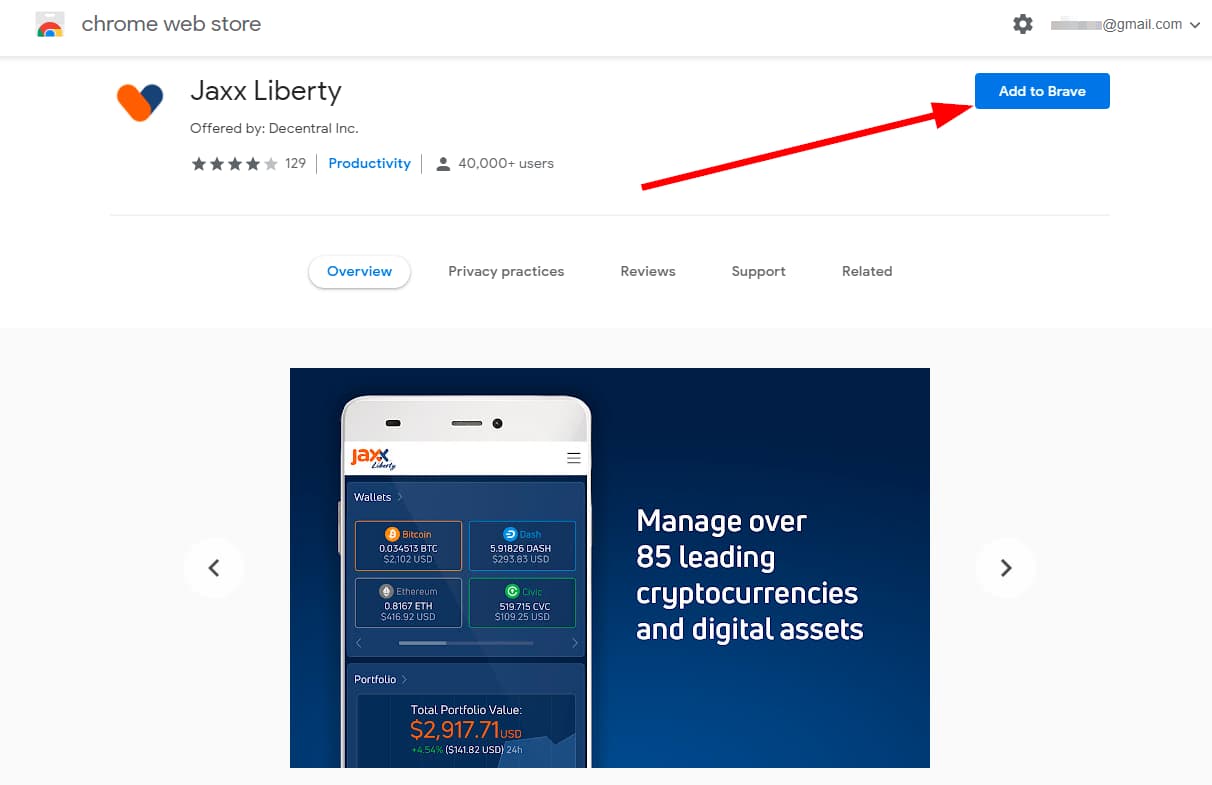Go to previous screenshot with left arrow
The width and height of the screenshot is (1212, 785).
(214, 568)
